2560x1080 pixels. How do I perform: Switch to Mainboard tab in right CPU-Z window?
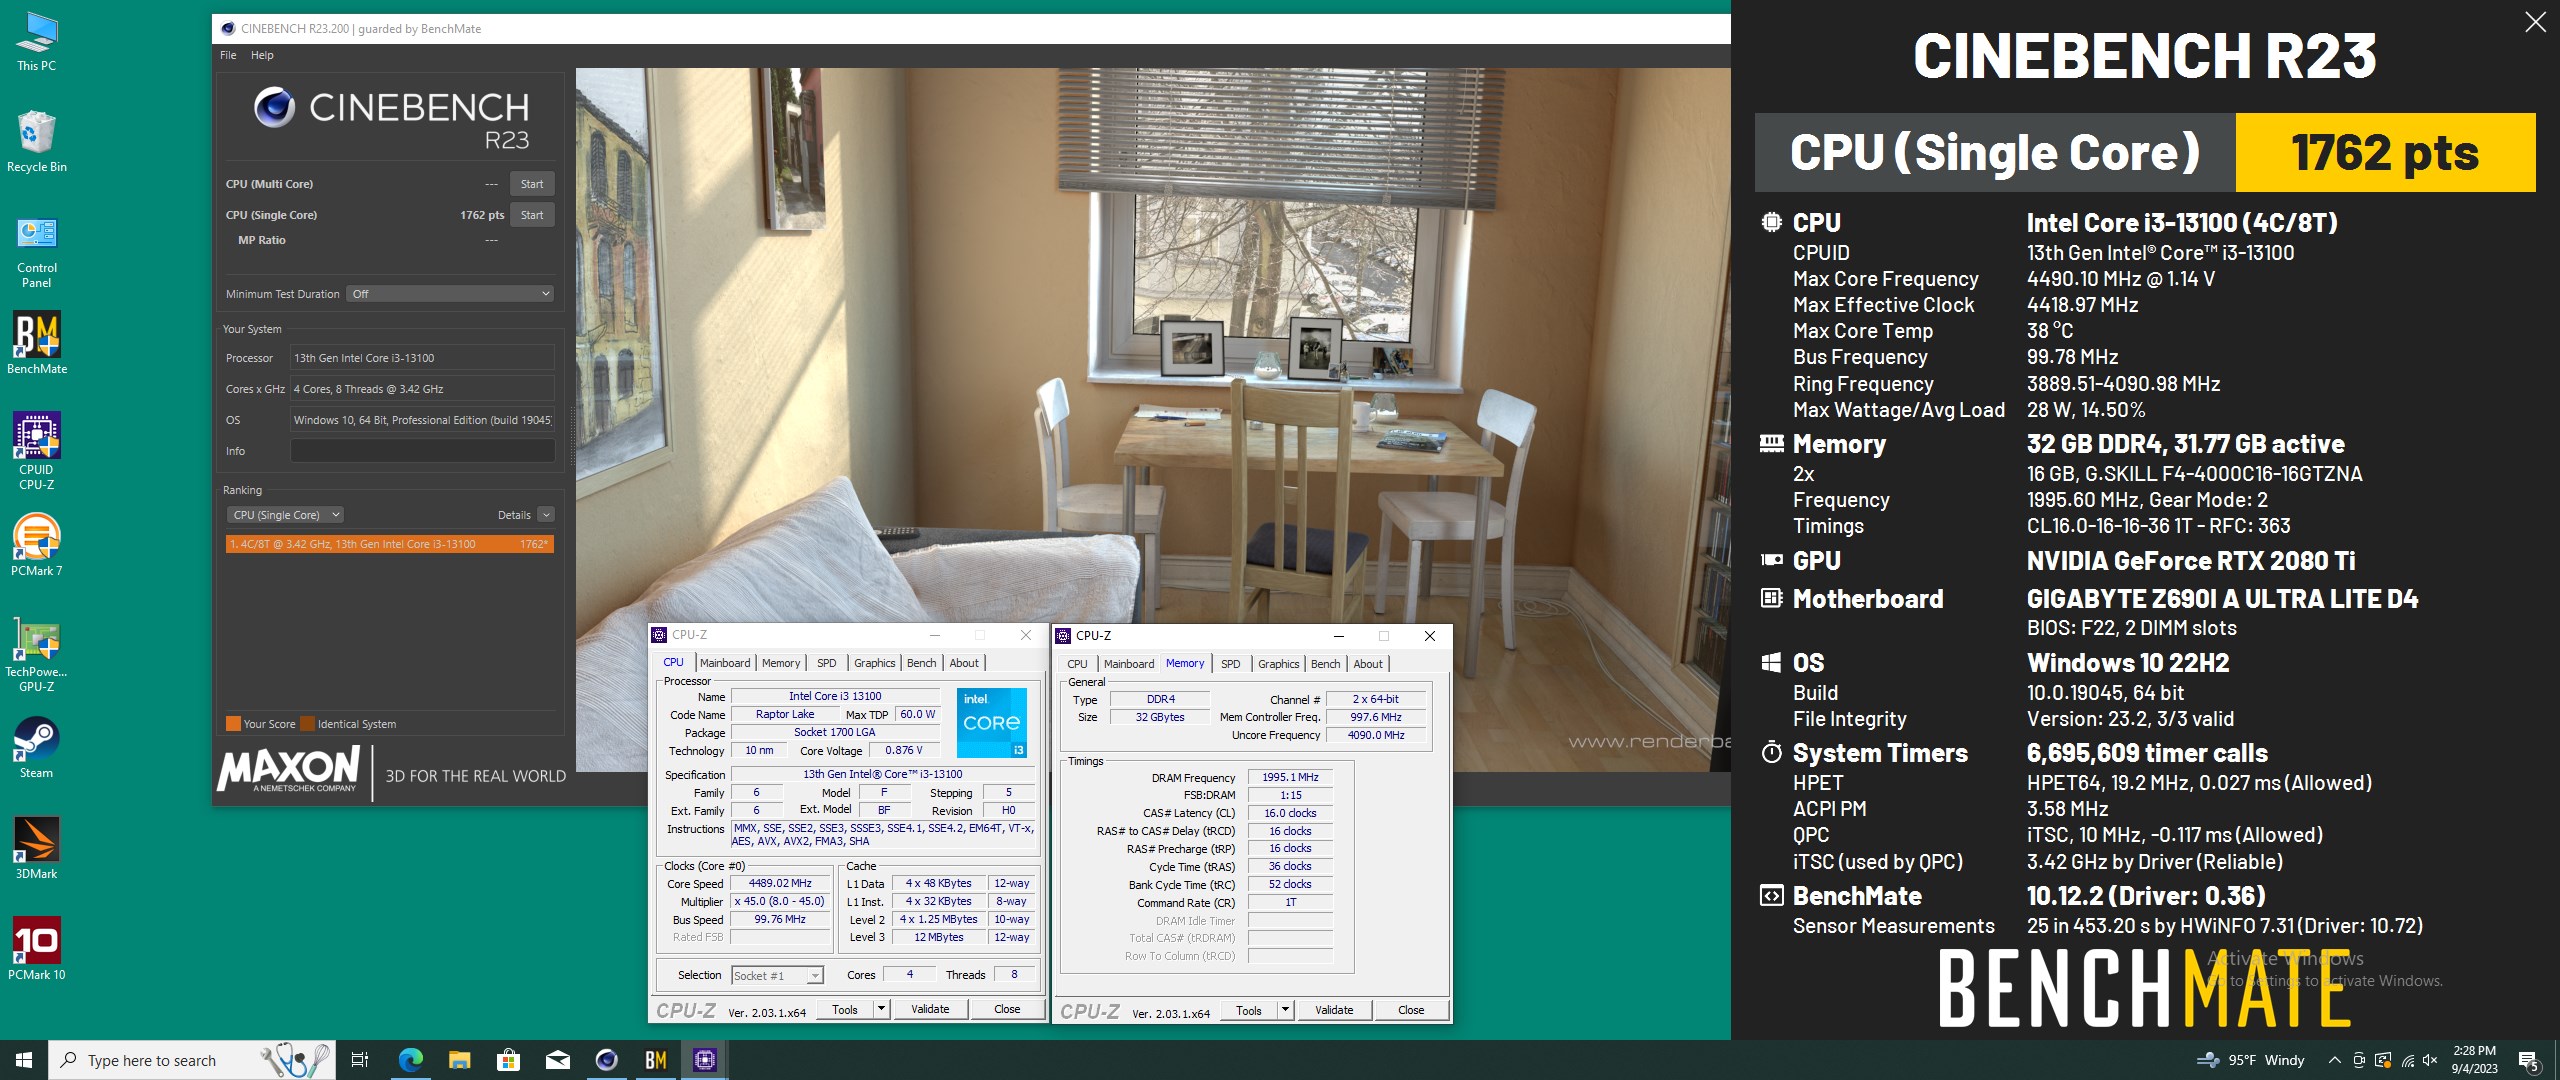coord(1129,664)
